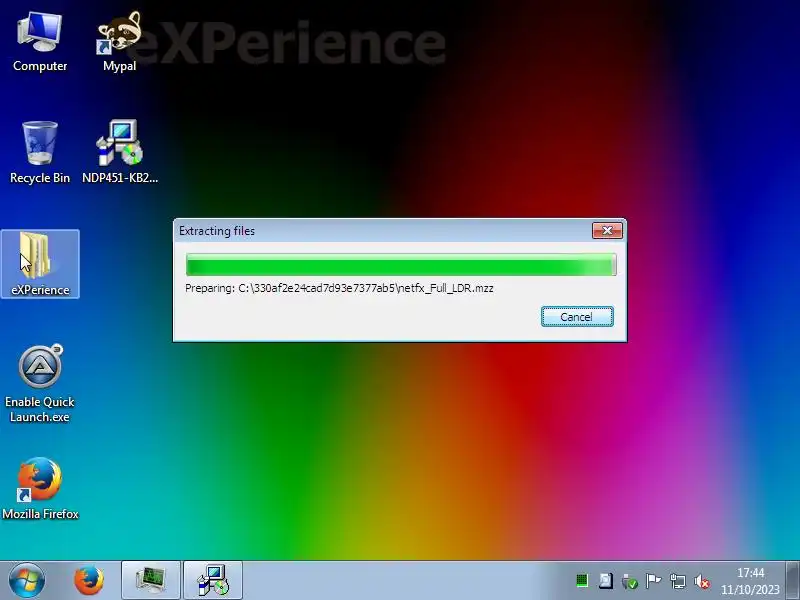This screenshot has height=600, width=800.
Task: Click Safely Remove Hardware tray icon
Action: [x=630, y=581]
